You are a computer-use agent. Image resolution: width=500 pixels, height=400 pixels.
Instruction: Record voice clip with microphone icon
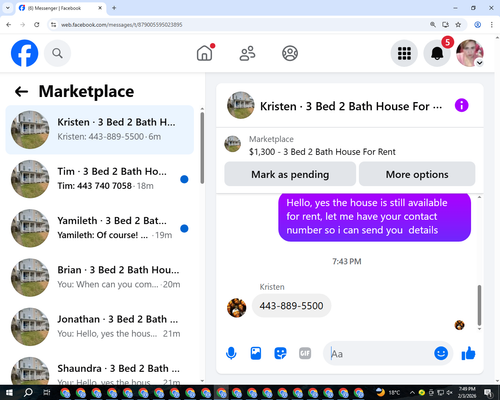coord(231,353)
